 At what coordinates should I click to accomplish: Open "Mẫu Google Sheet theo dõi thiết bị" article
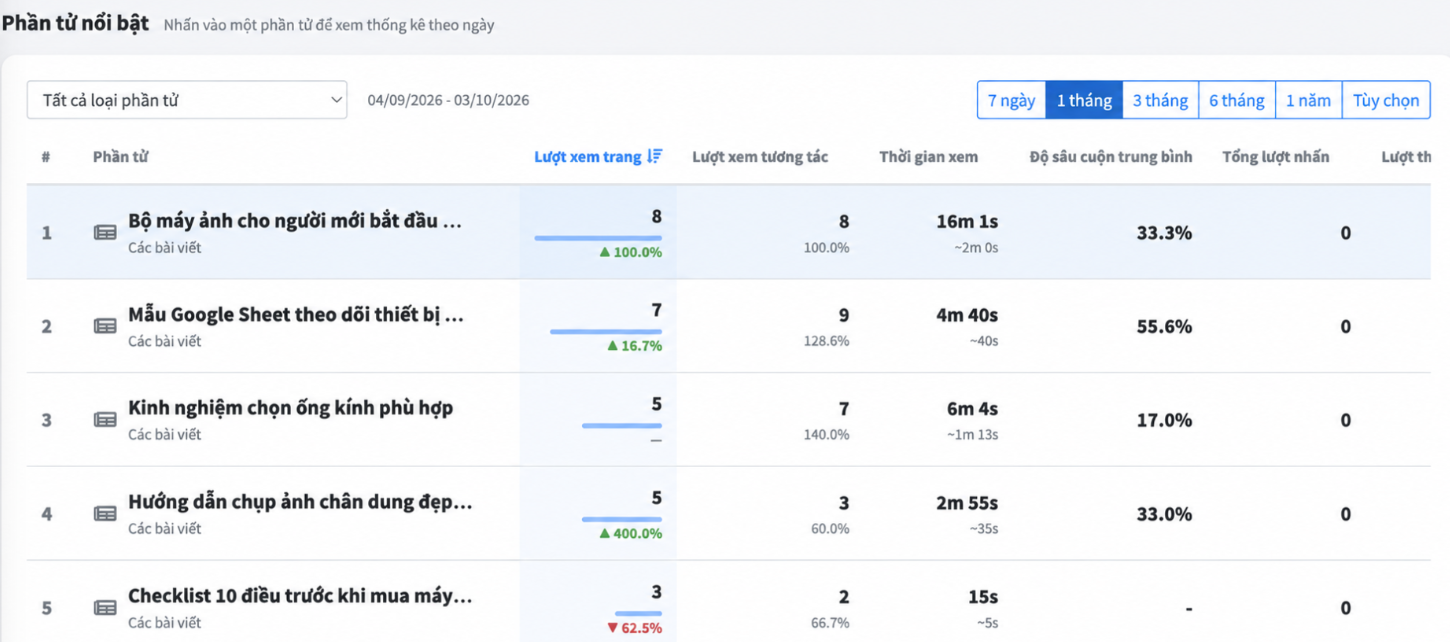coord(296,315)
